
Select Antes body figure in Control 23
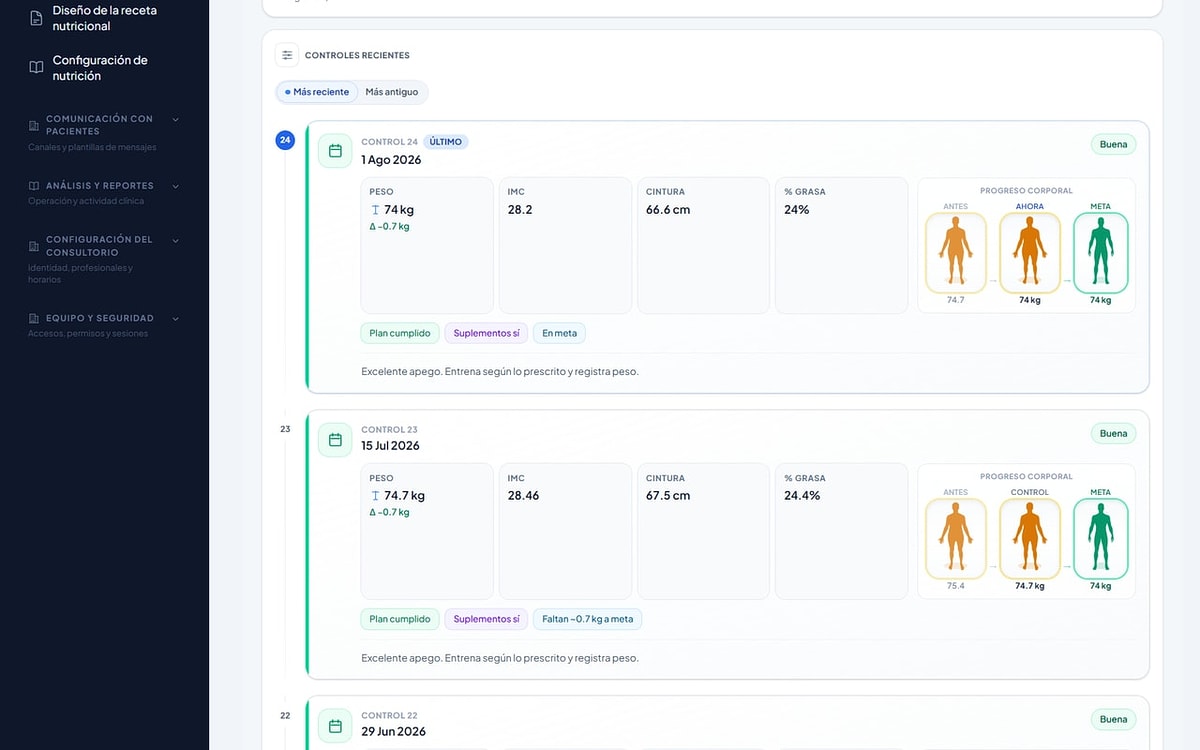click(956, 539)
